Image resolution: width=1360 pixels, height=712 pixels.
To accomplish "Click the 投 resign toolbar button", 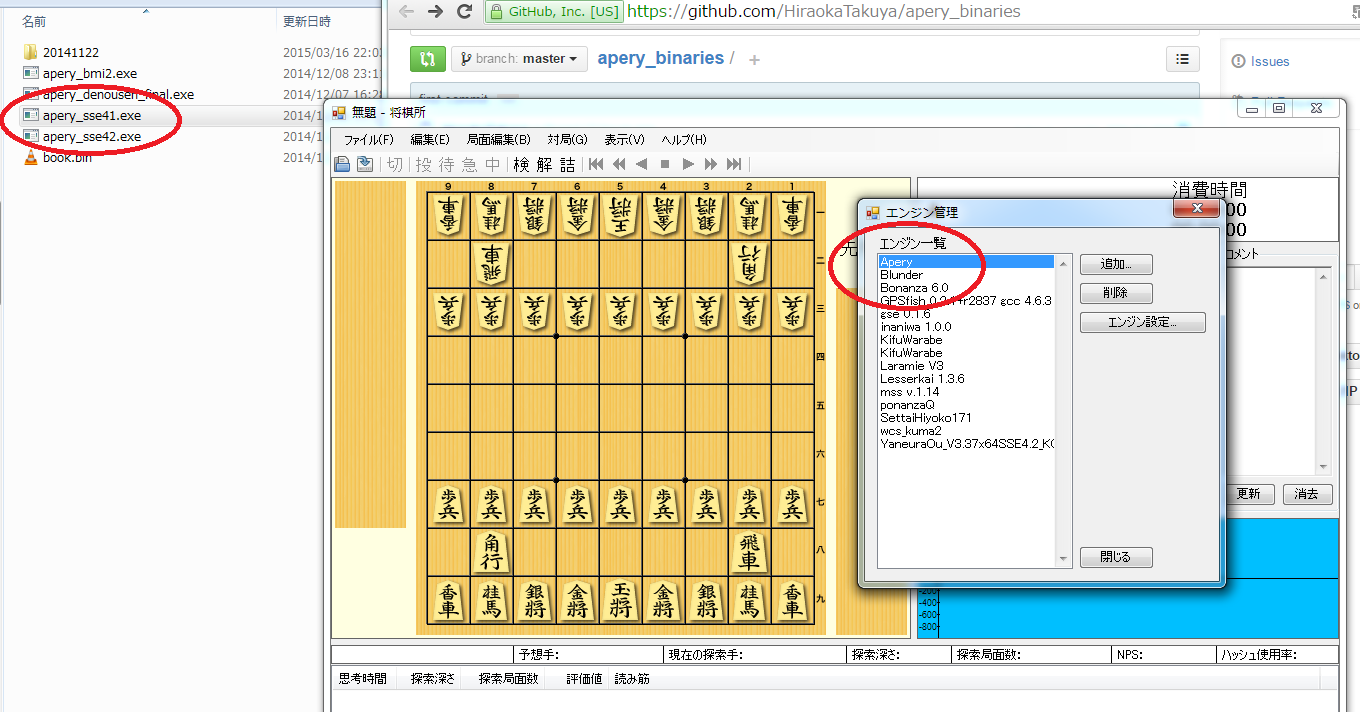I will tap(424, 164).
